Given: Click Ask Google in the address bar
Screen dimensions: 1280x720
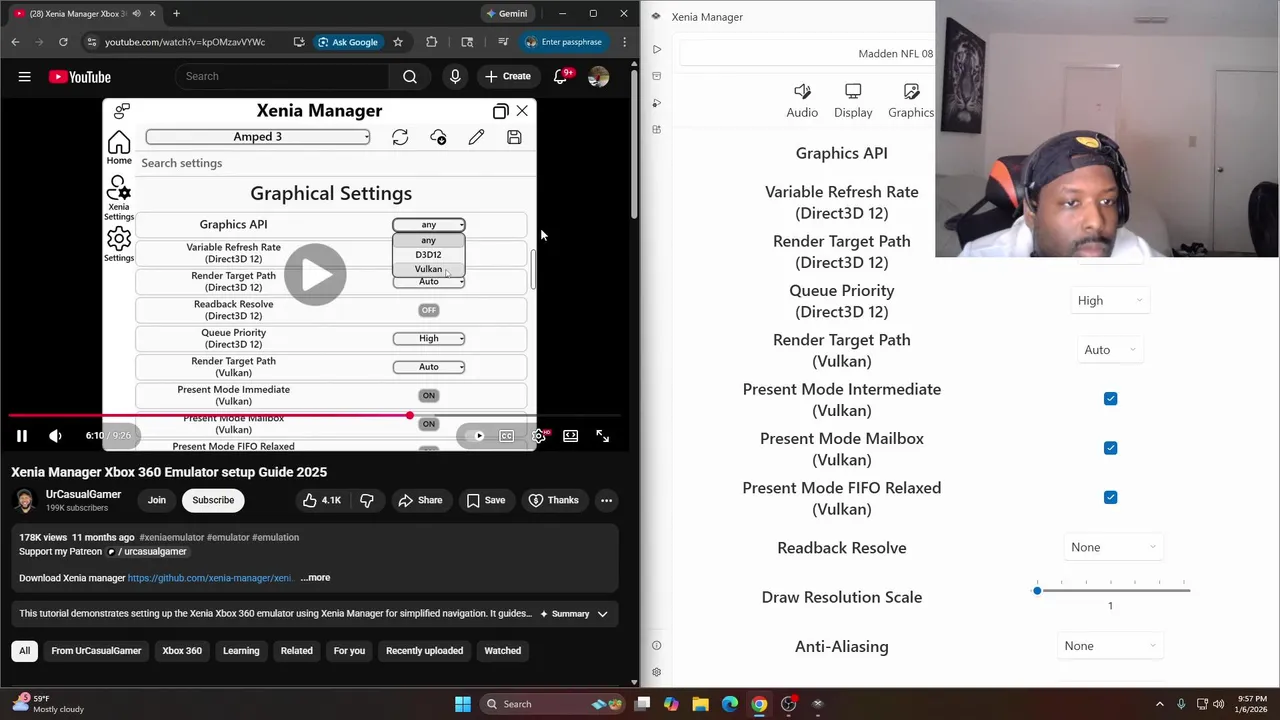Looking at the screenshot, I should point(347,42).
